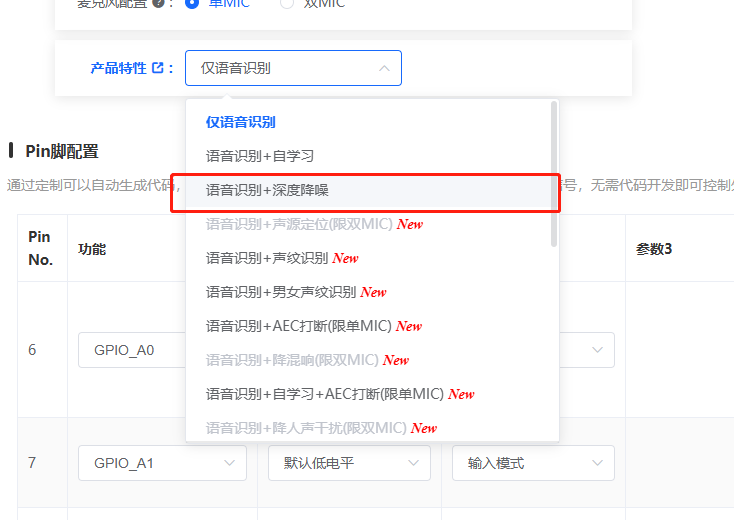Screen dimensions: 734x520
Task: Click the microphone config help icon
Action: point(159,3)
